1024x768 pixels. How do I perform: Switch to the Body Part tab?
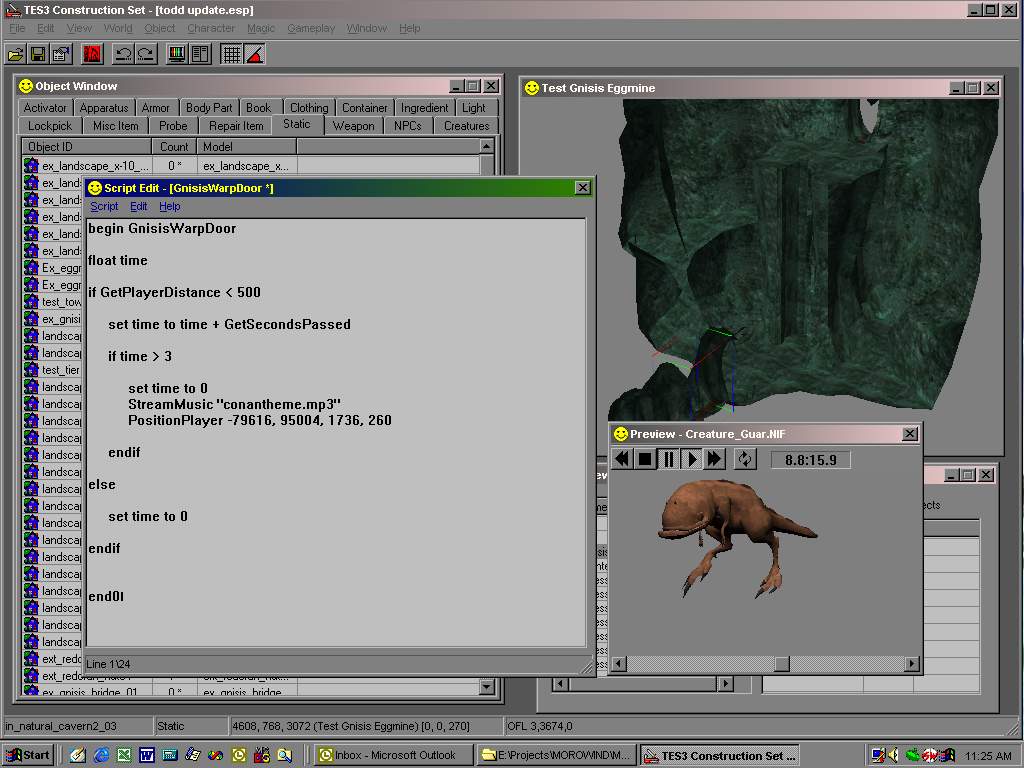[209, 108]
